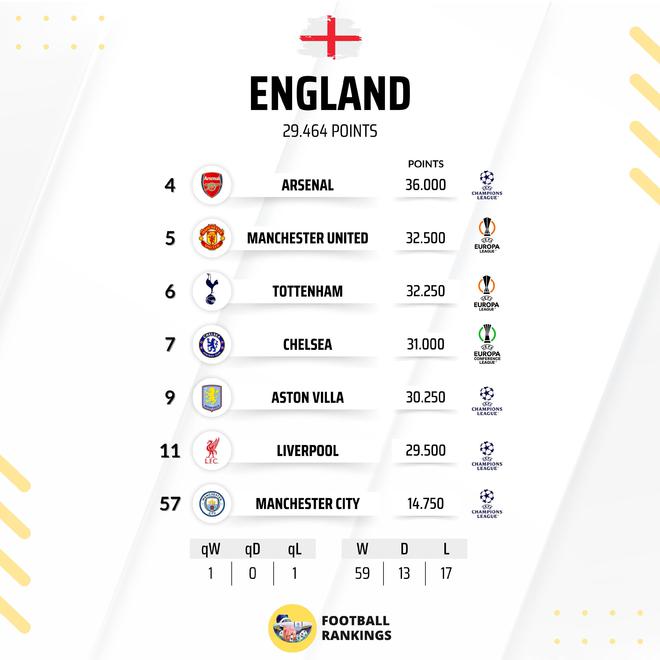
Task: Click Europa League logo beside Manchester United
Action: [x=487, y=236]
